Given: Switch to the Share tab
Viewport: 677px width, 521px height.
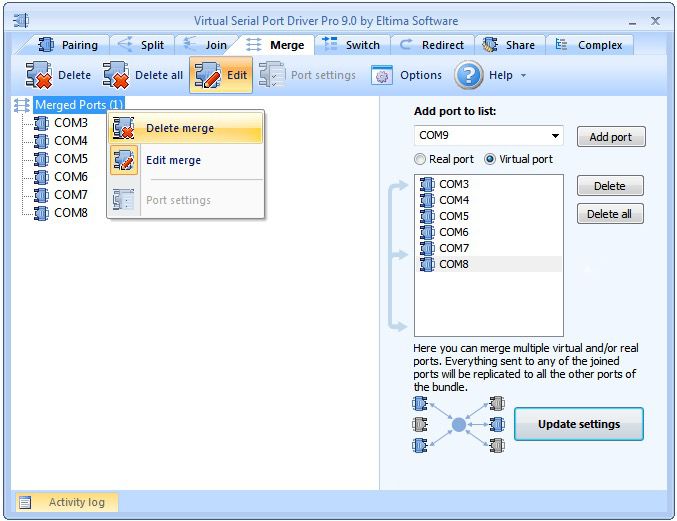Looking at the screenshot, I should (x=509, y=45).
